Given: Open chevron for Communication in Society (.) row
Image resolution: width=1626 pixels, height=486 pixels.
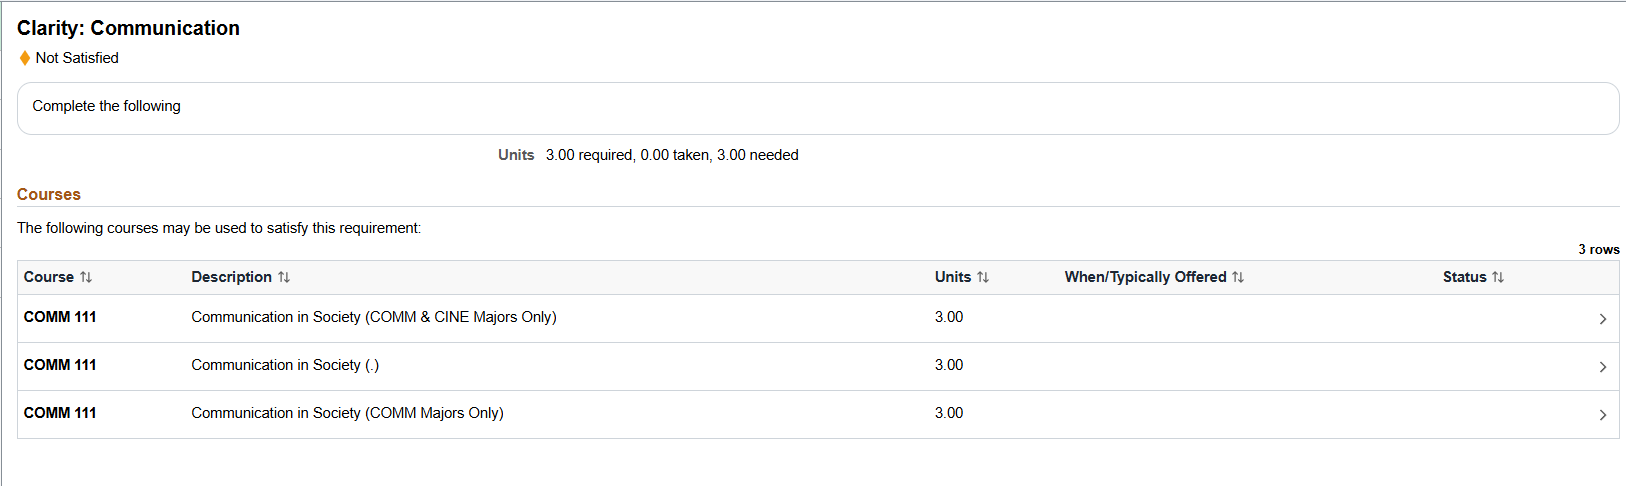Looking at the screenshot, I should click(x=1603, y=367).
